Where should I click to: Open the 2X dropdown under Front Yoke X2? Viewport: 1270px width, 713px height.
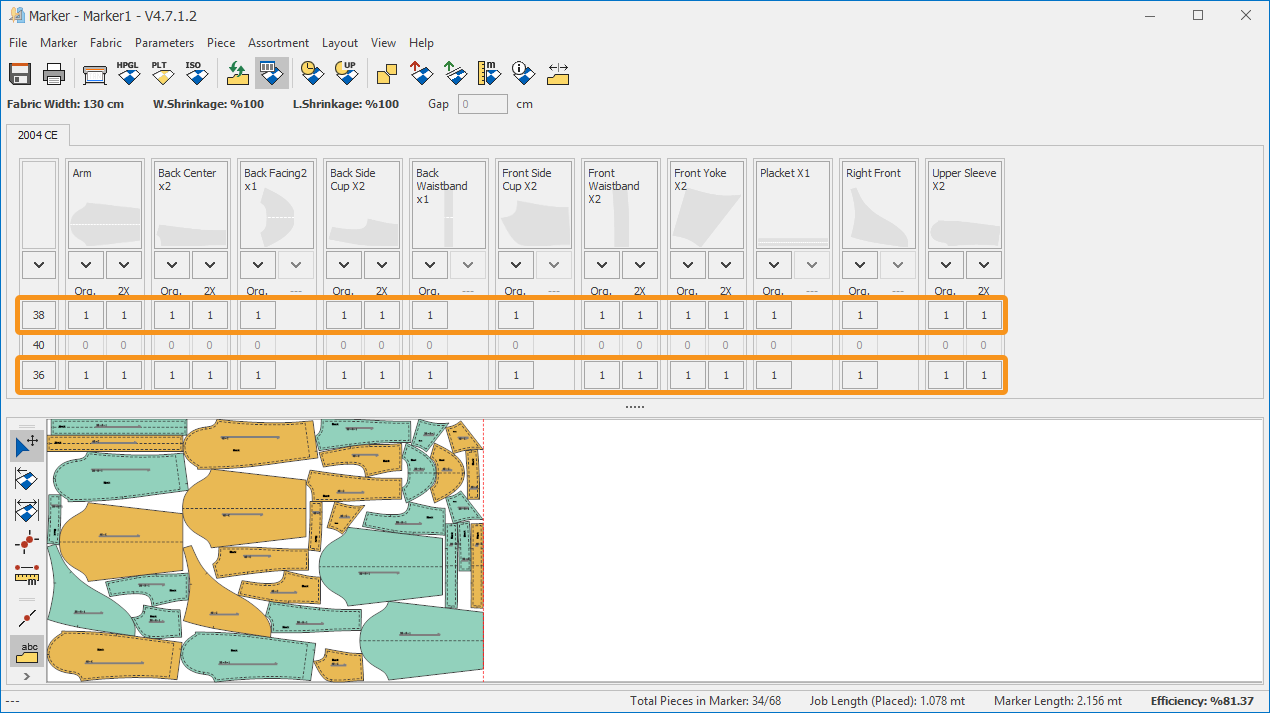pos(726,265)
